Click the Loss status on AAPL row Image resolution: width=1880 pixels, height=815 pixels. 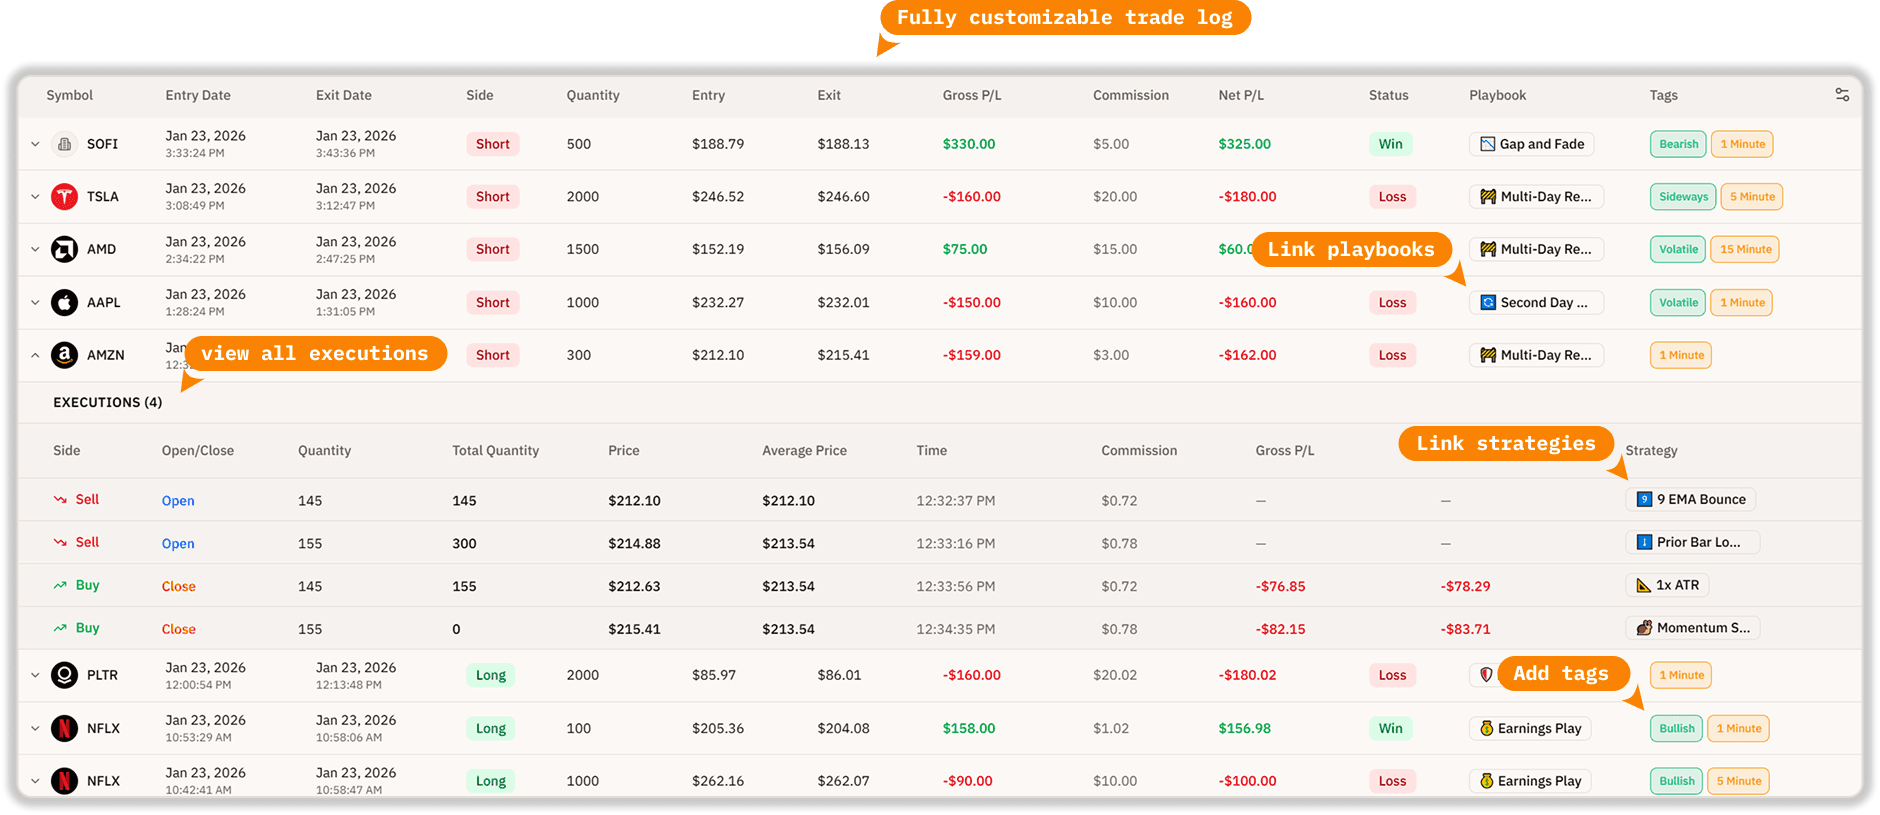[x=1392, y=302]
